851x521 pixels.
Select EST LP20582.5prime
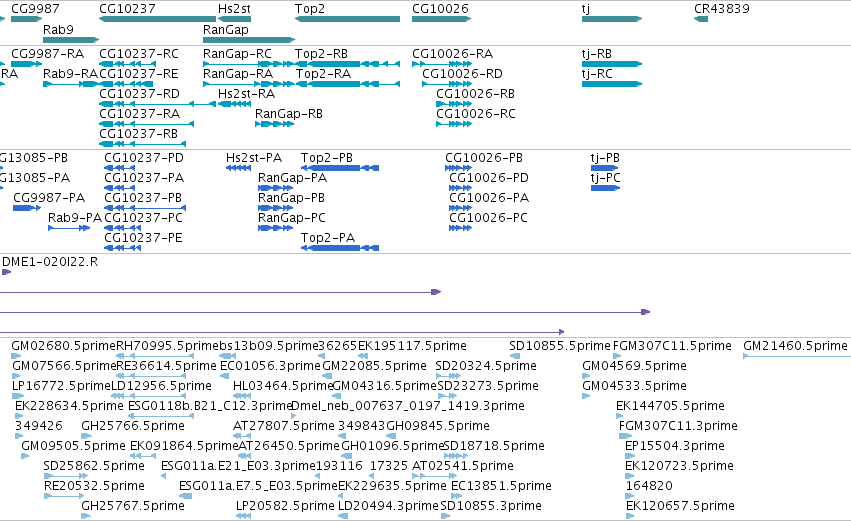pyautogui.click(x=243, y=517)
